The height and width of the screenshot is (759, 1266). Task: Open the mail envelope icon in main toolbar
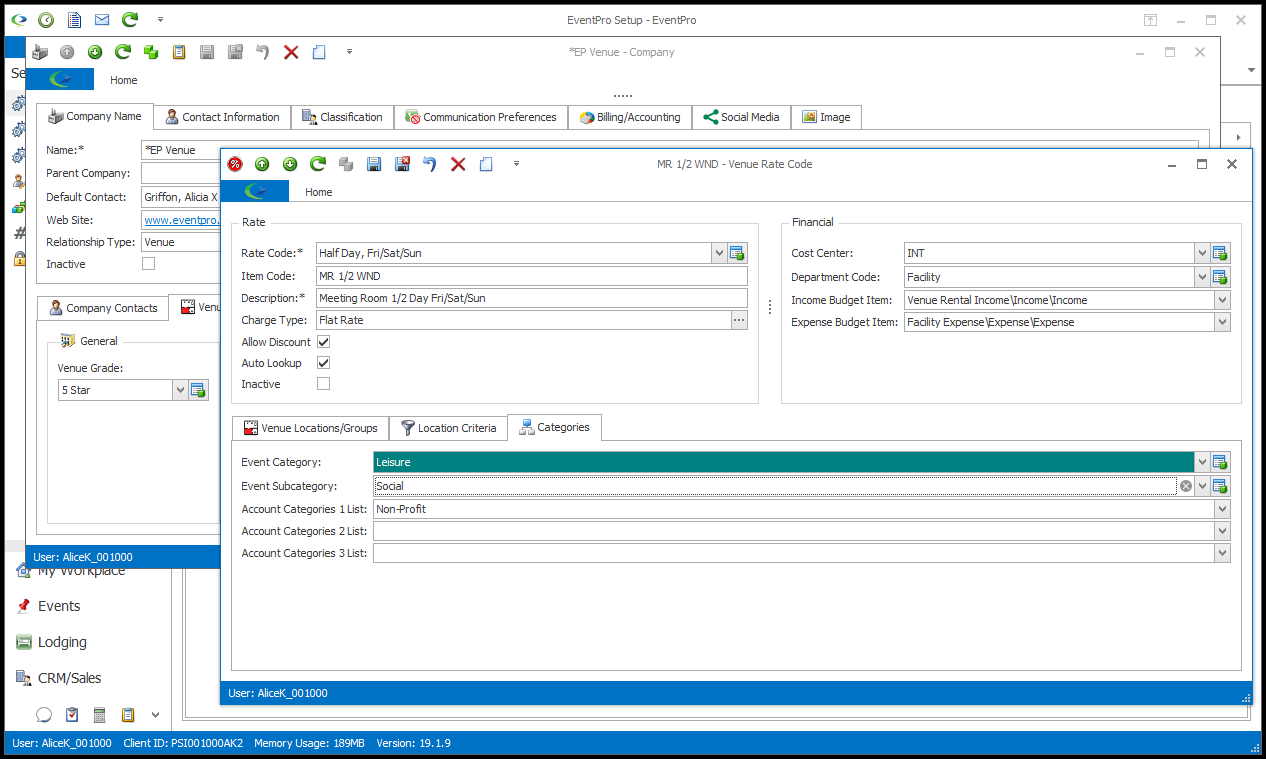click(102, 20)
